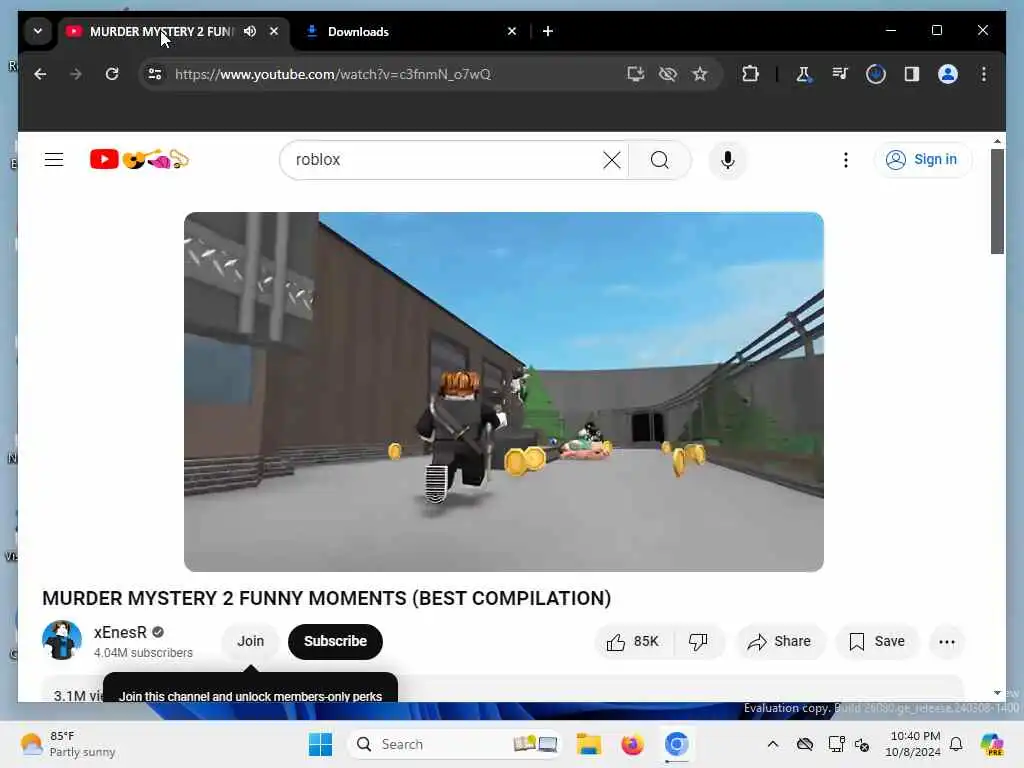Open the network status tray icon

[x=835, y=744]
